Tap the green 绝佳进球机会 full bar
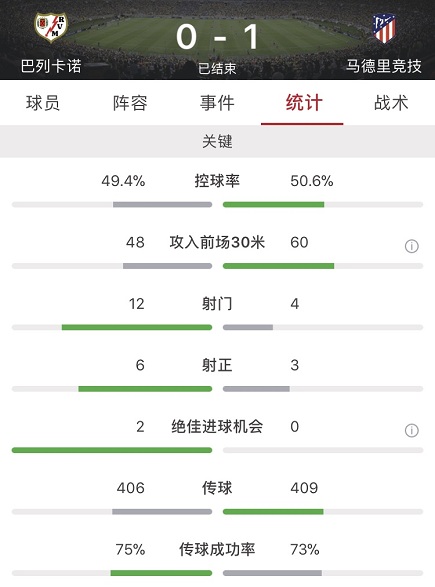 pos(112,450)
